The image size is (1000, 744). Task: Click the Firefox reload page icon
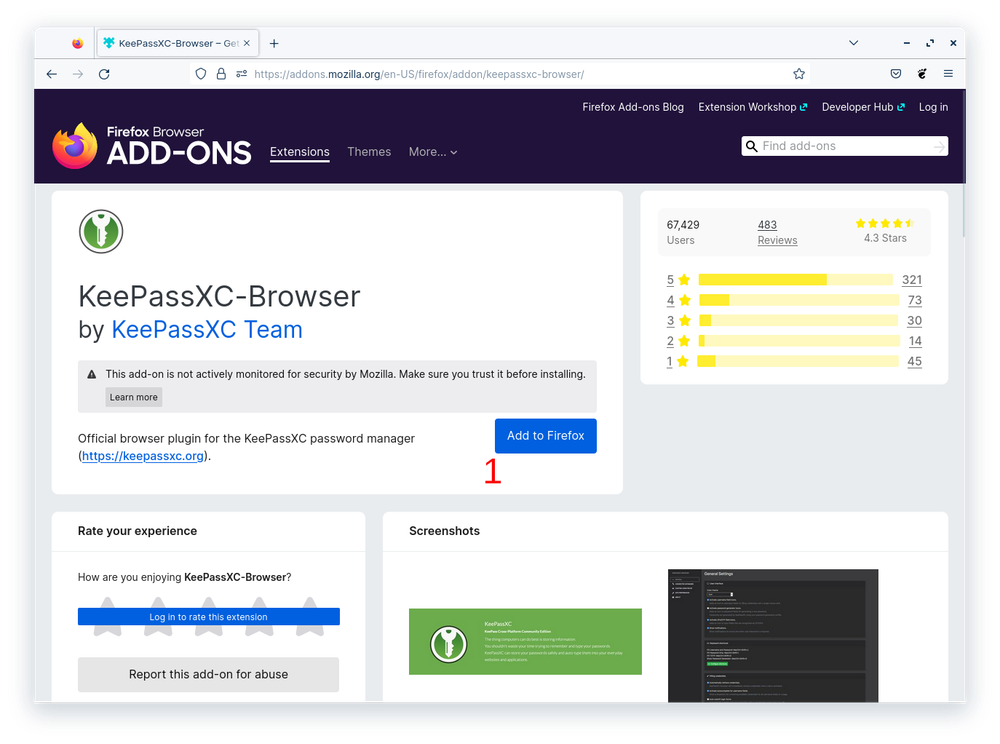(x=104, y=74)
